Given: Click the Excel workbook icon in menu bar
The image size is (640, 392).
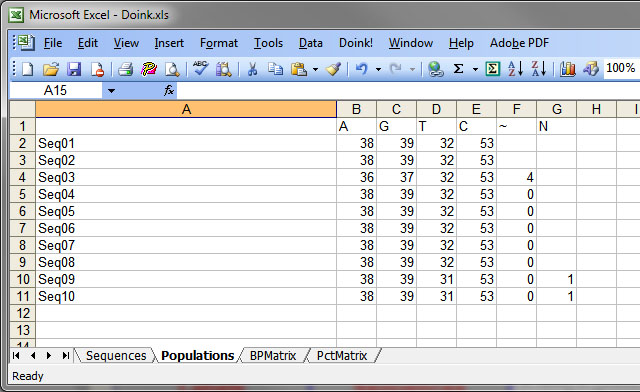Looking at the screenshot, I should (x=27, y=42).
